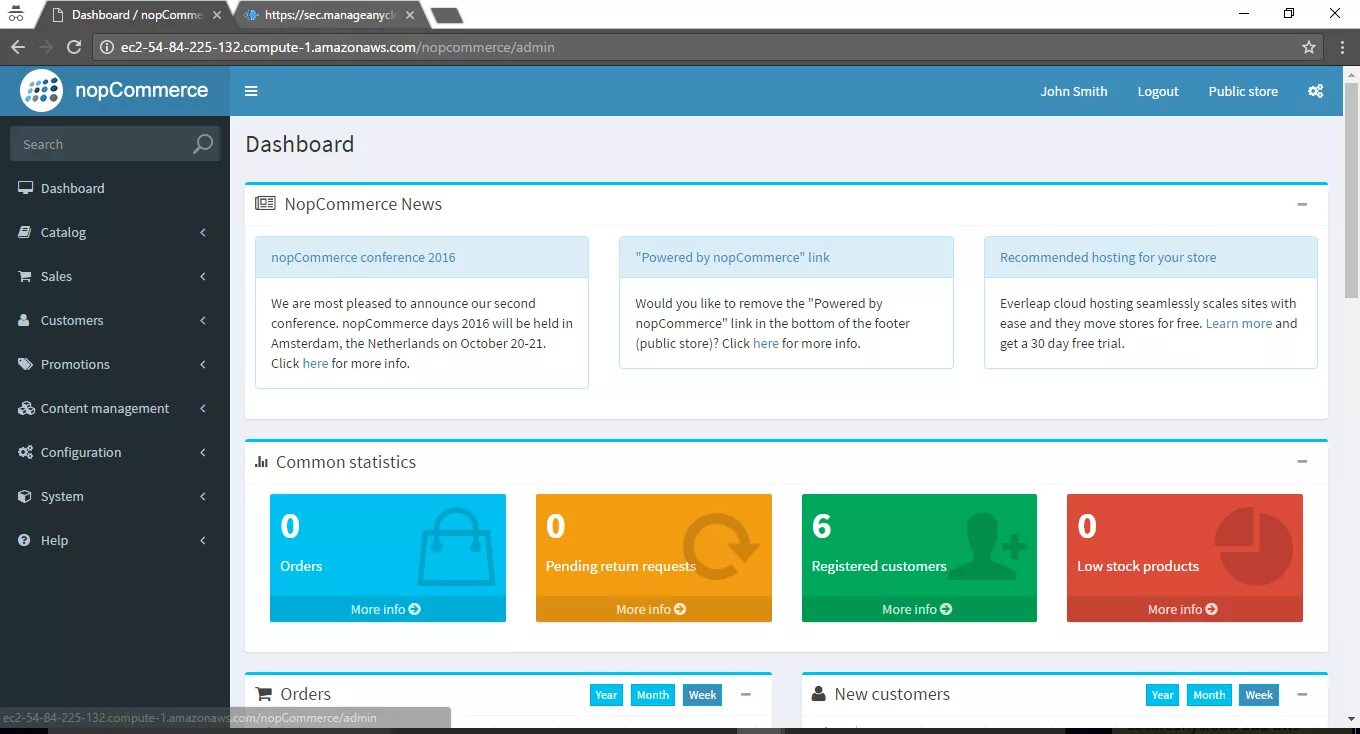
Task: Click the Dashboard monitor icon in sidebar
Action: click(x=24, y=188)
